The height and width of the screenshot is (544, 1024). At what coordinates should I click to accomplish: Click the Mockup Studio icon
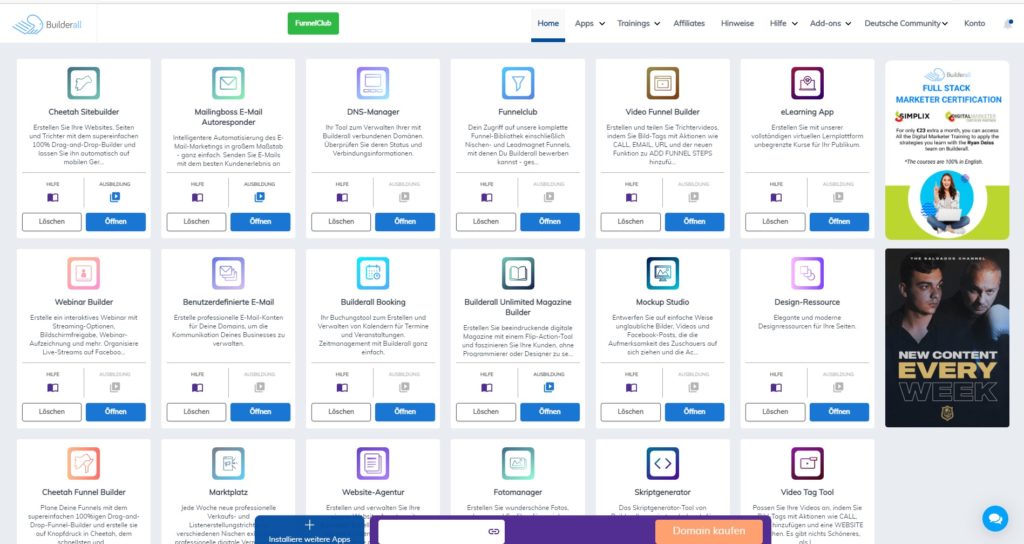point(663,273)
